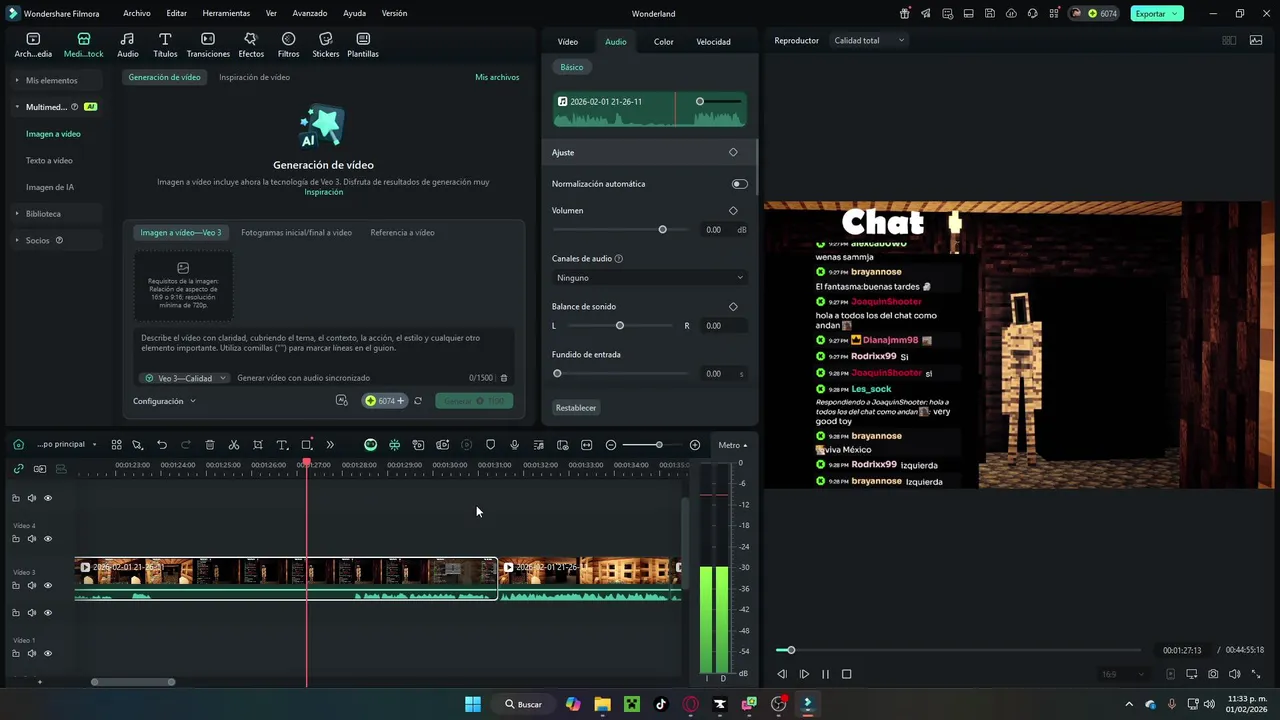
Task: Open headset support icon
Action: pyautogui.click(x=1033, y=14)
